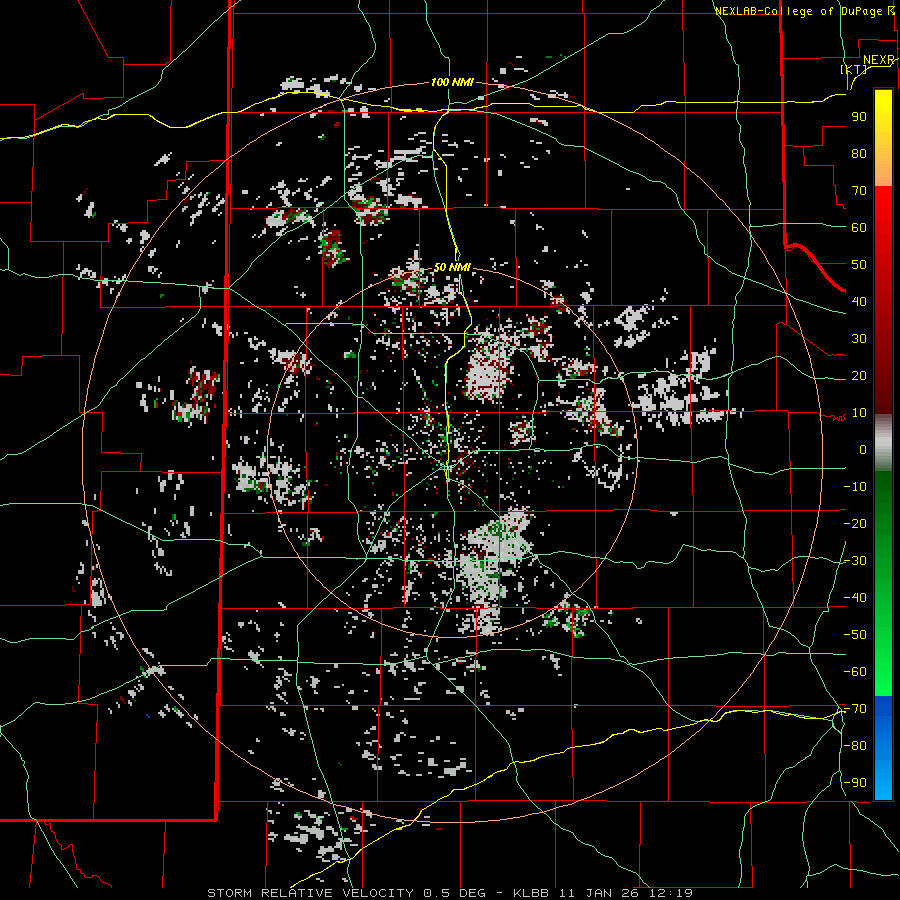Click the 50 value on velocity scale
Image resolution: width=900 pixels, height=900 pixels.
(x=859, y=265)
